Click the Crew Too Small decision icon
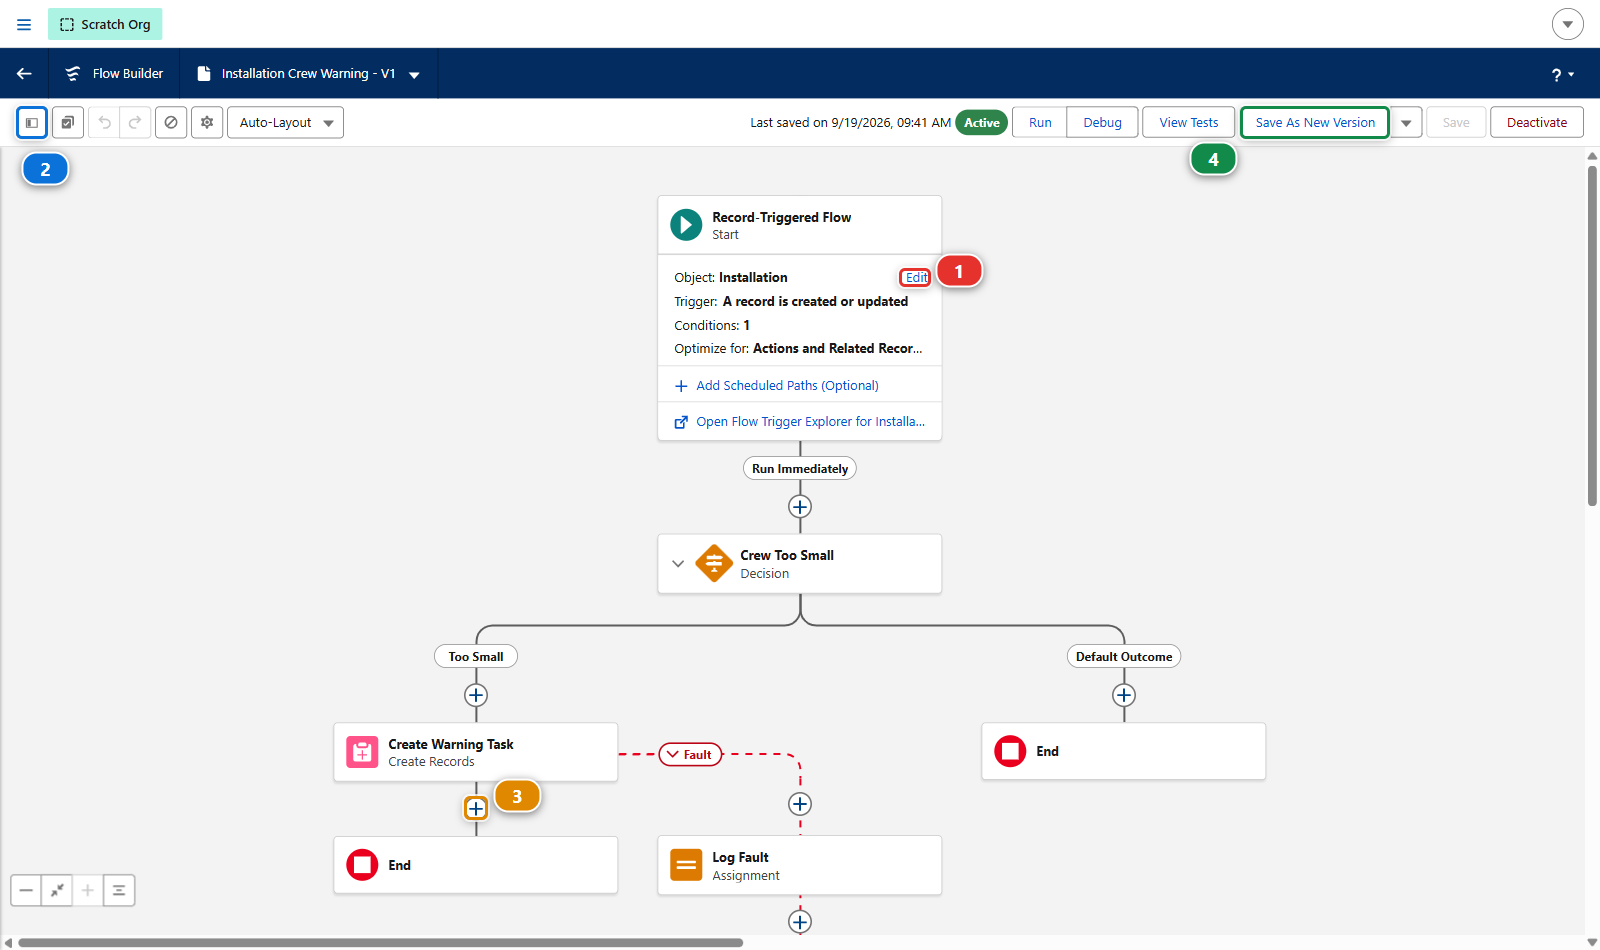 (714, 563)
